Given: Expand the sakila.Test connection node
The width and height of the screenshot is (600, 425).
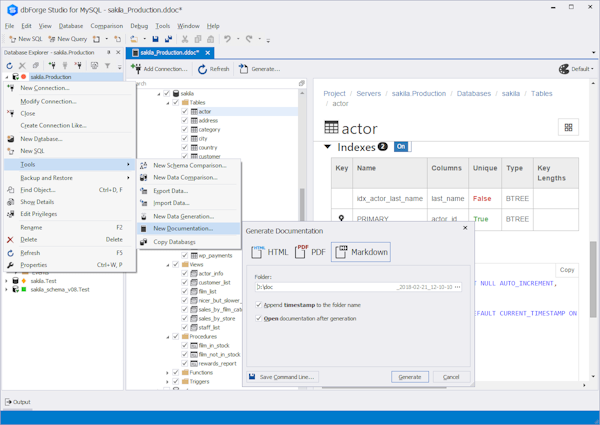Looking at the screenshot, I should [6, 281].
